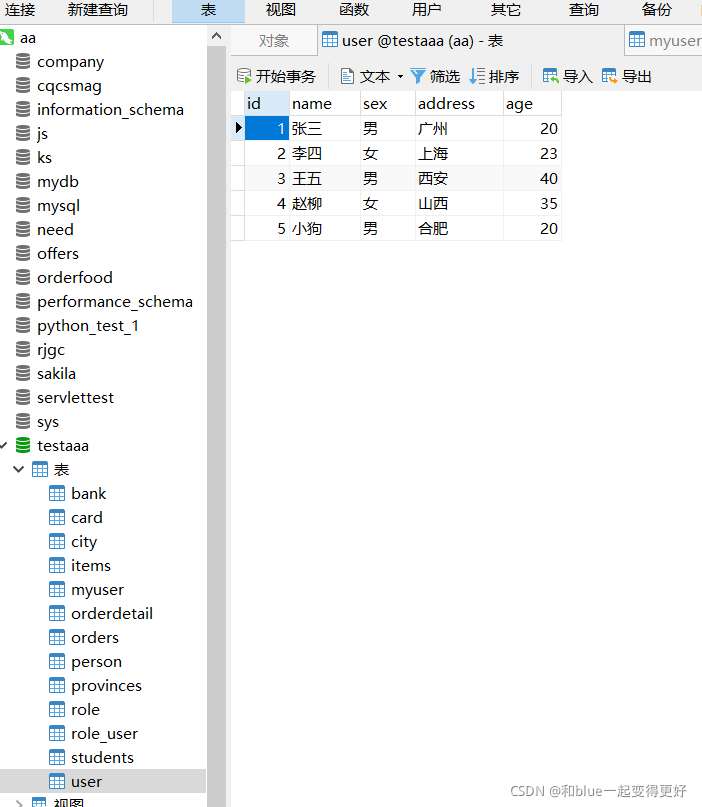The width and height of the screenshot is (702, 807).
Task: Open 新建查询 (New Query)
Action: (97, 10)
